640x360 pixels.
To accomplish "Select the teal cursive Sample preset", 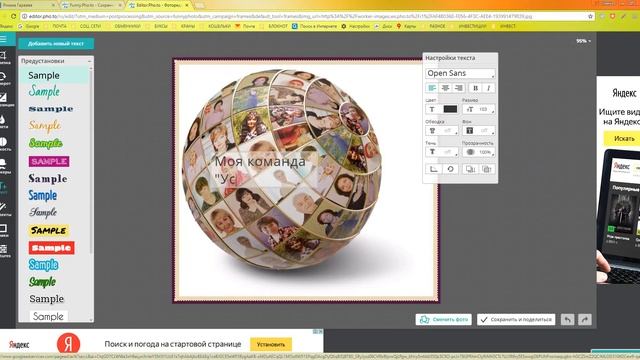I will 44,91.
